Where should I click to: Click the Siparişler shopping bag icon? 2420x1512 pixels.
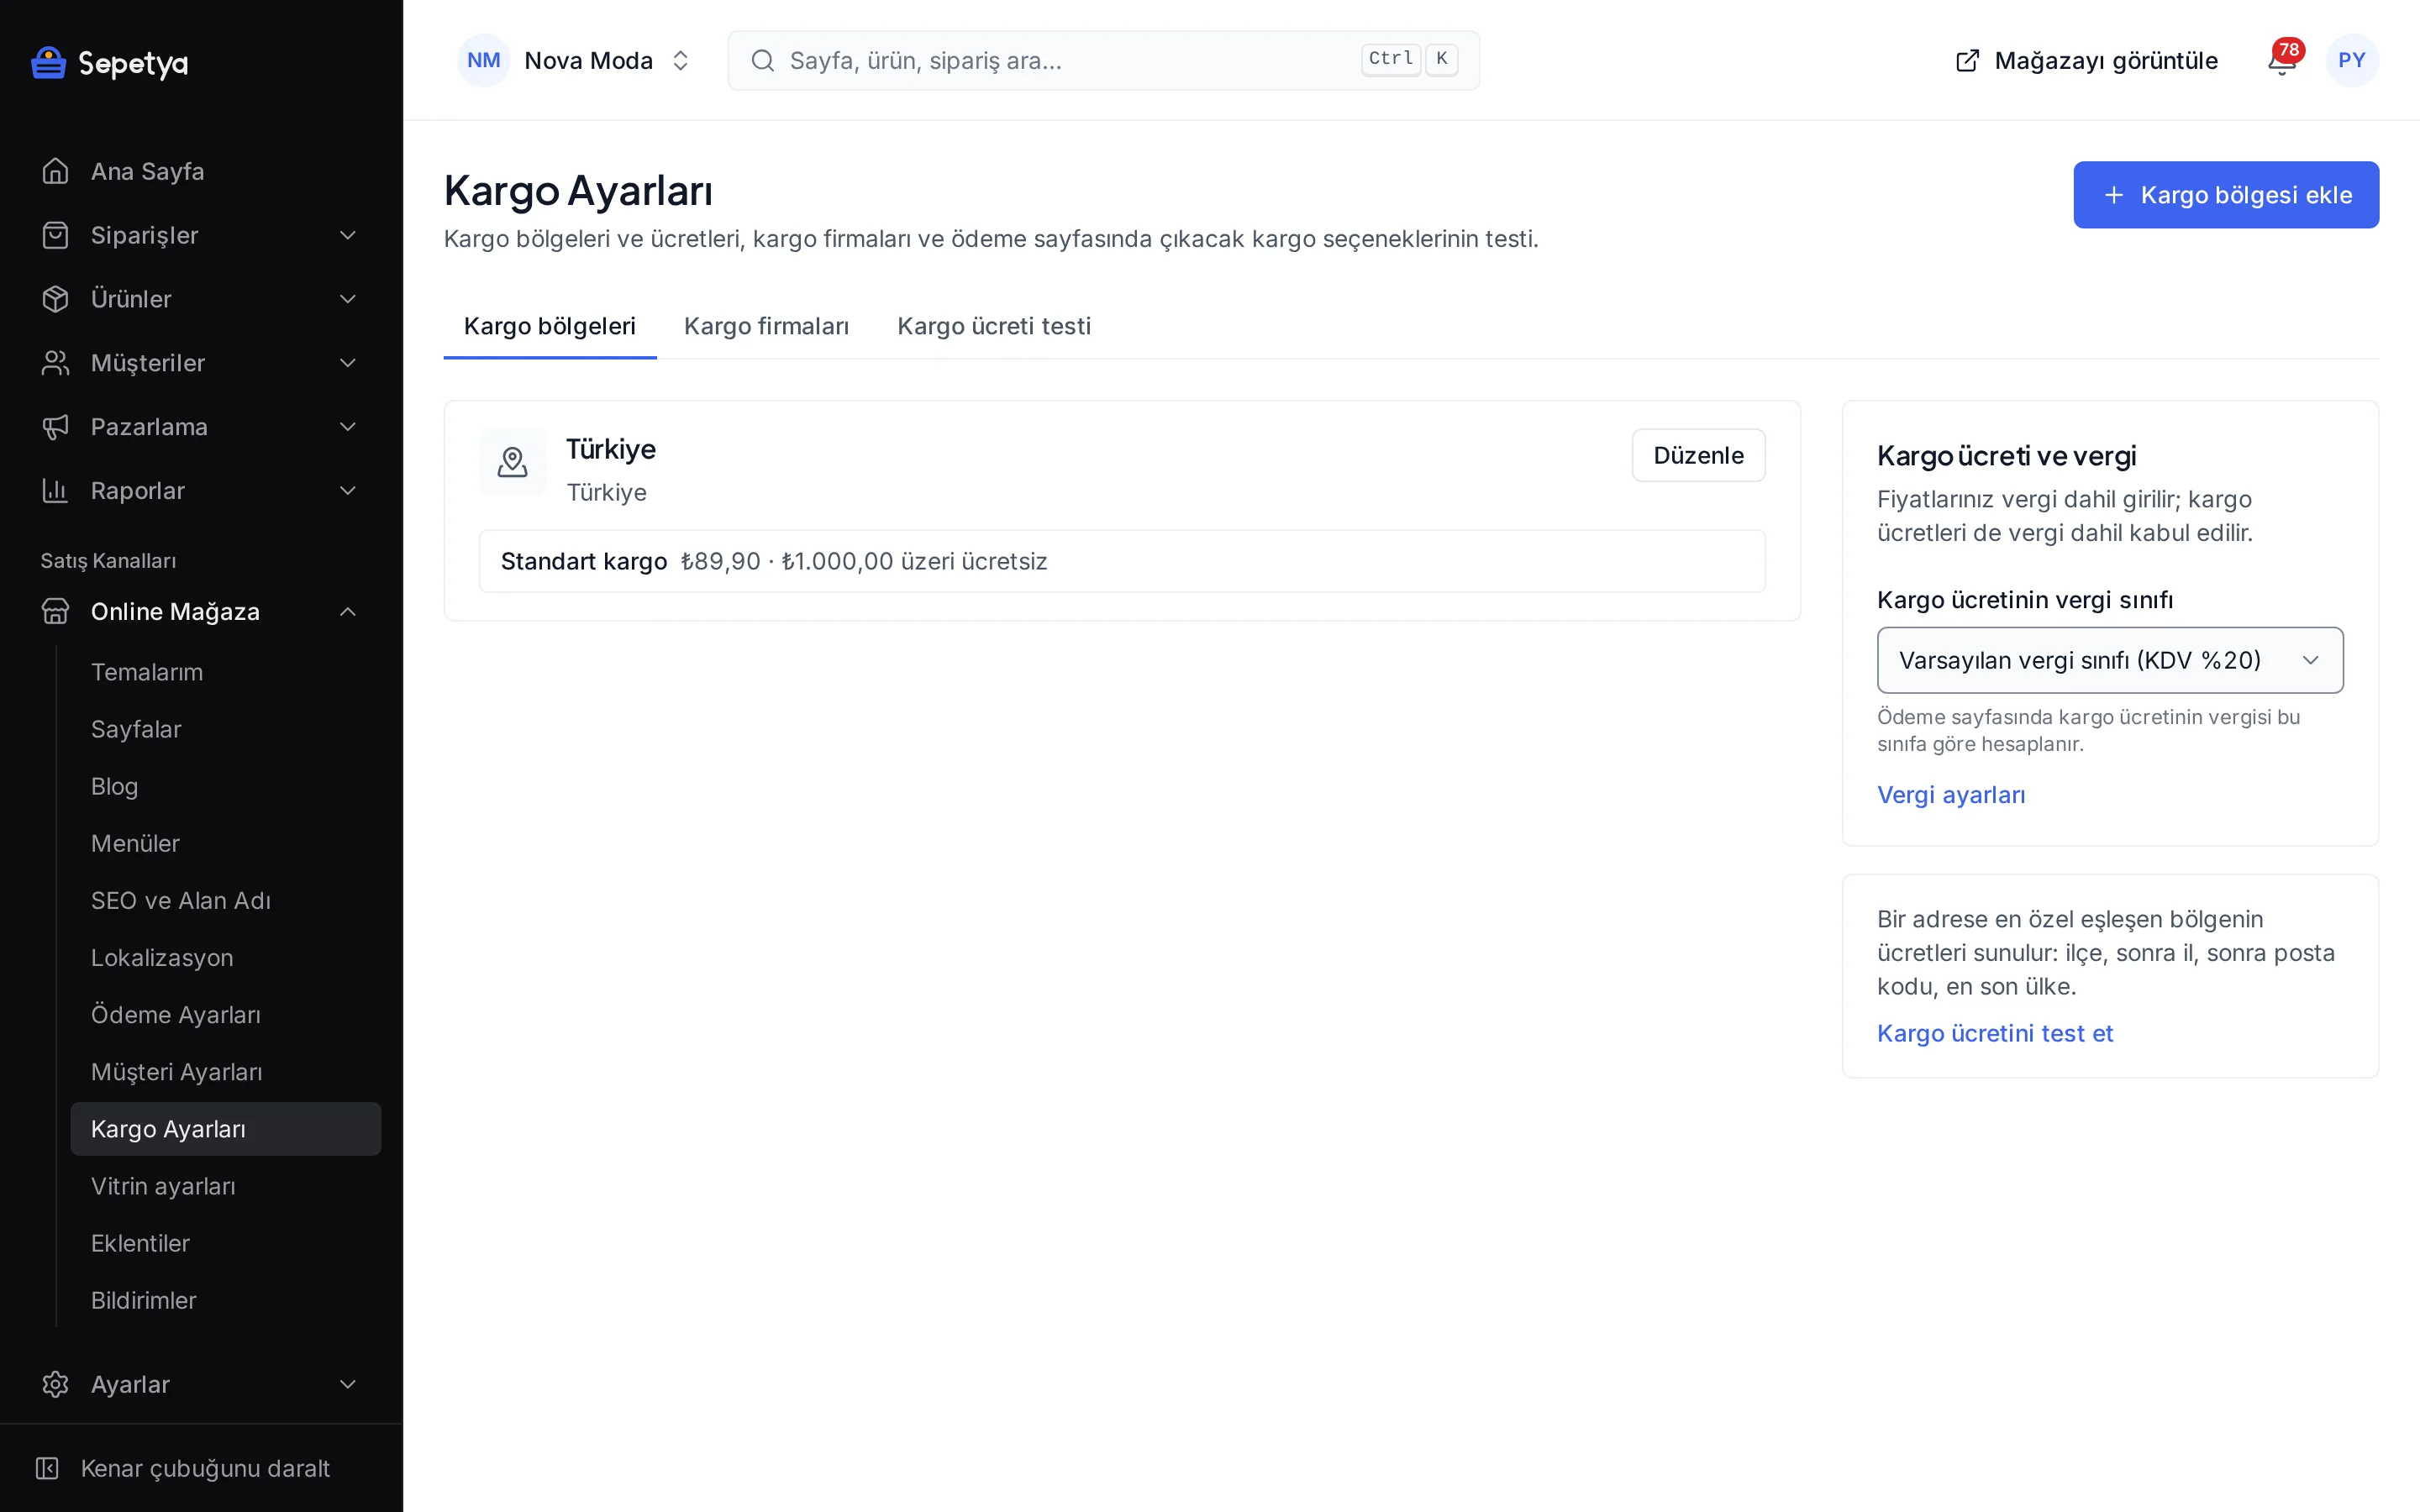(56, 235)
